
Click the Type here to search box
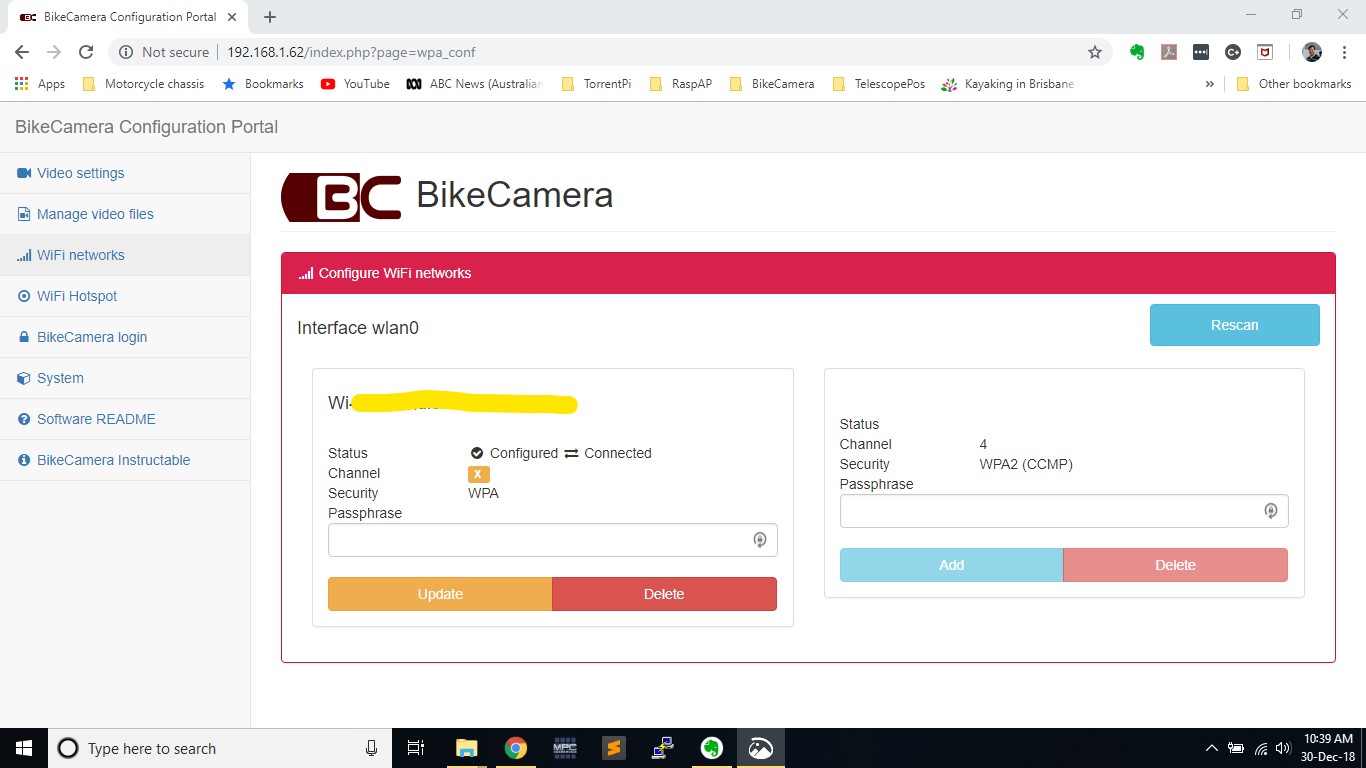222,748
